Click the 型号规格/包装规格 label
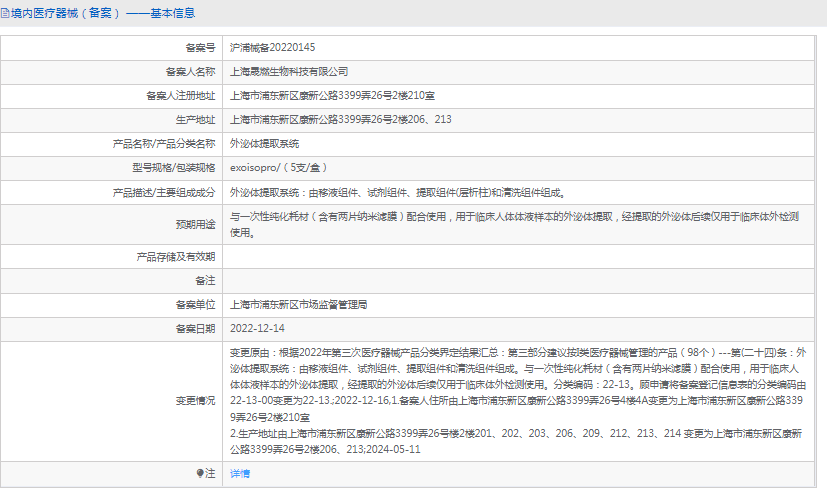The image size is (827, 495). click(174, 168)
